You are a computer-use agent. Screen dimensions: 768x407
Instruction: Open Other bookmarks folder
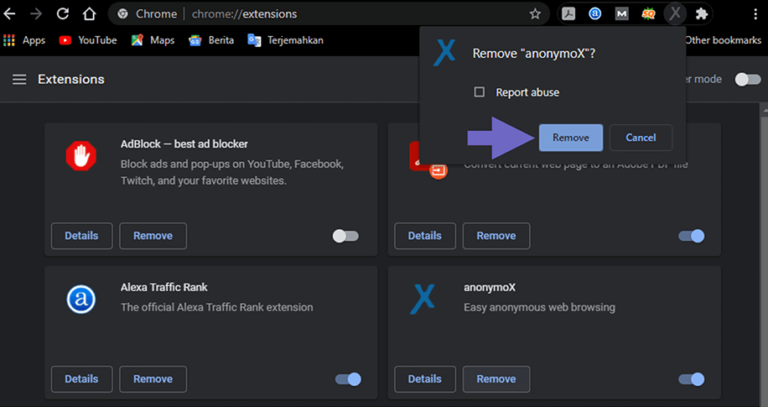click(722, 40)
